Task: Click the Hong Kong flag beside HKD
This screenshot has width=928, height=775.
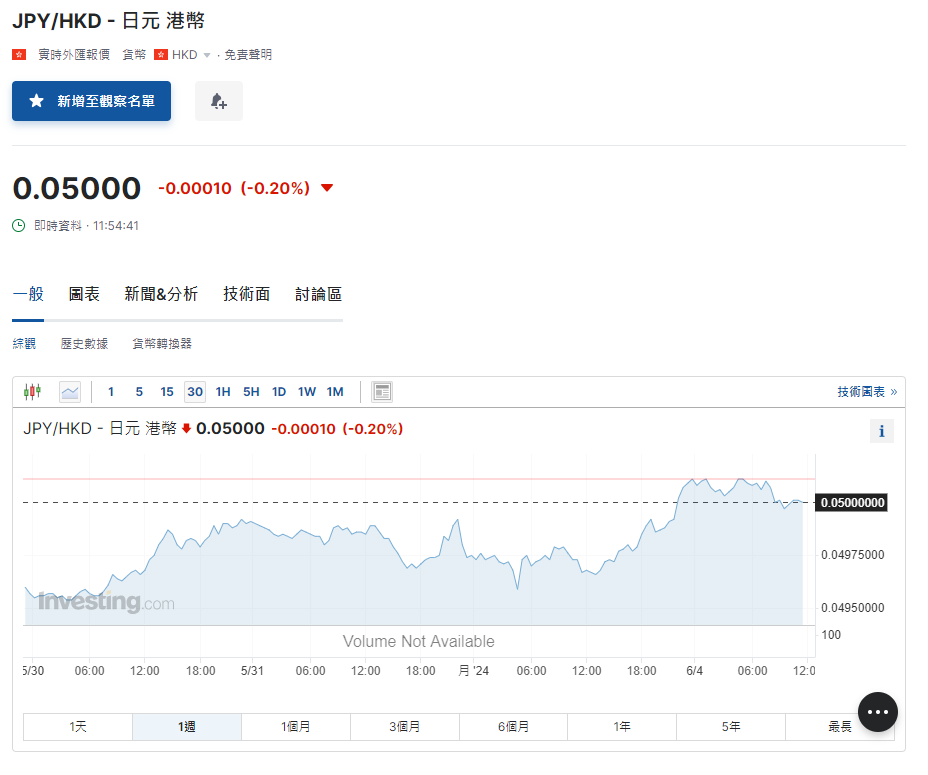Action: 161,55
